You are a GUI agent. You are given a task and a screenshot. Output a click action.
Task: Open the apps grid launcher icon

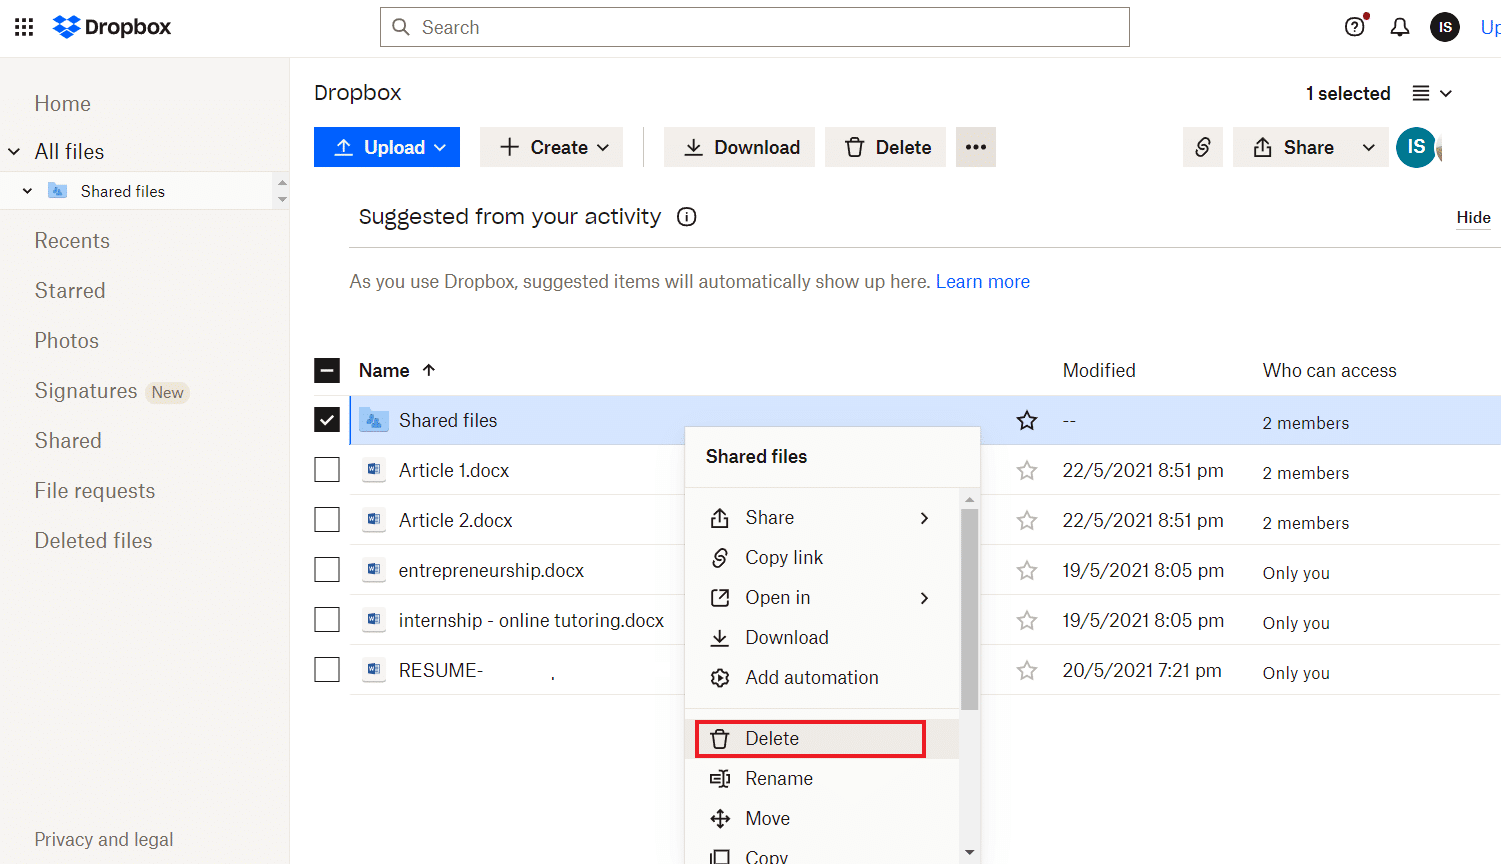pyautogui.click(x=24, y=27)
